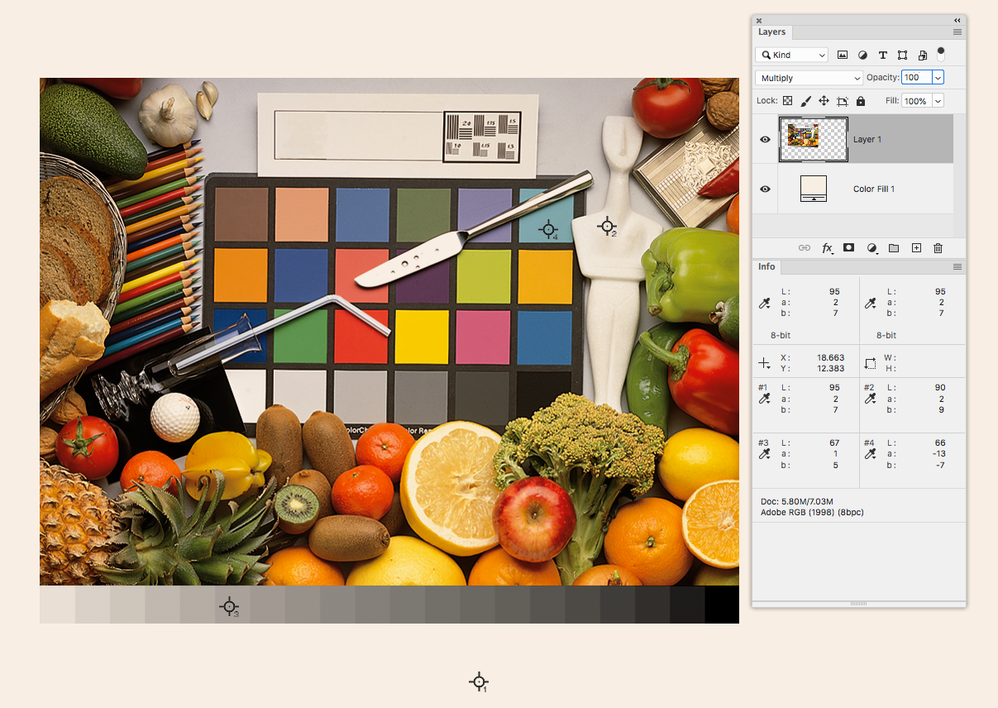
Task: Click the yellow patch on the color chart
Action: pos(421,337)
